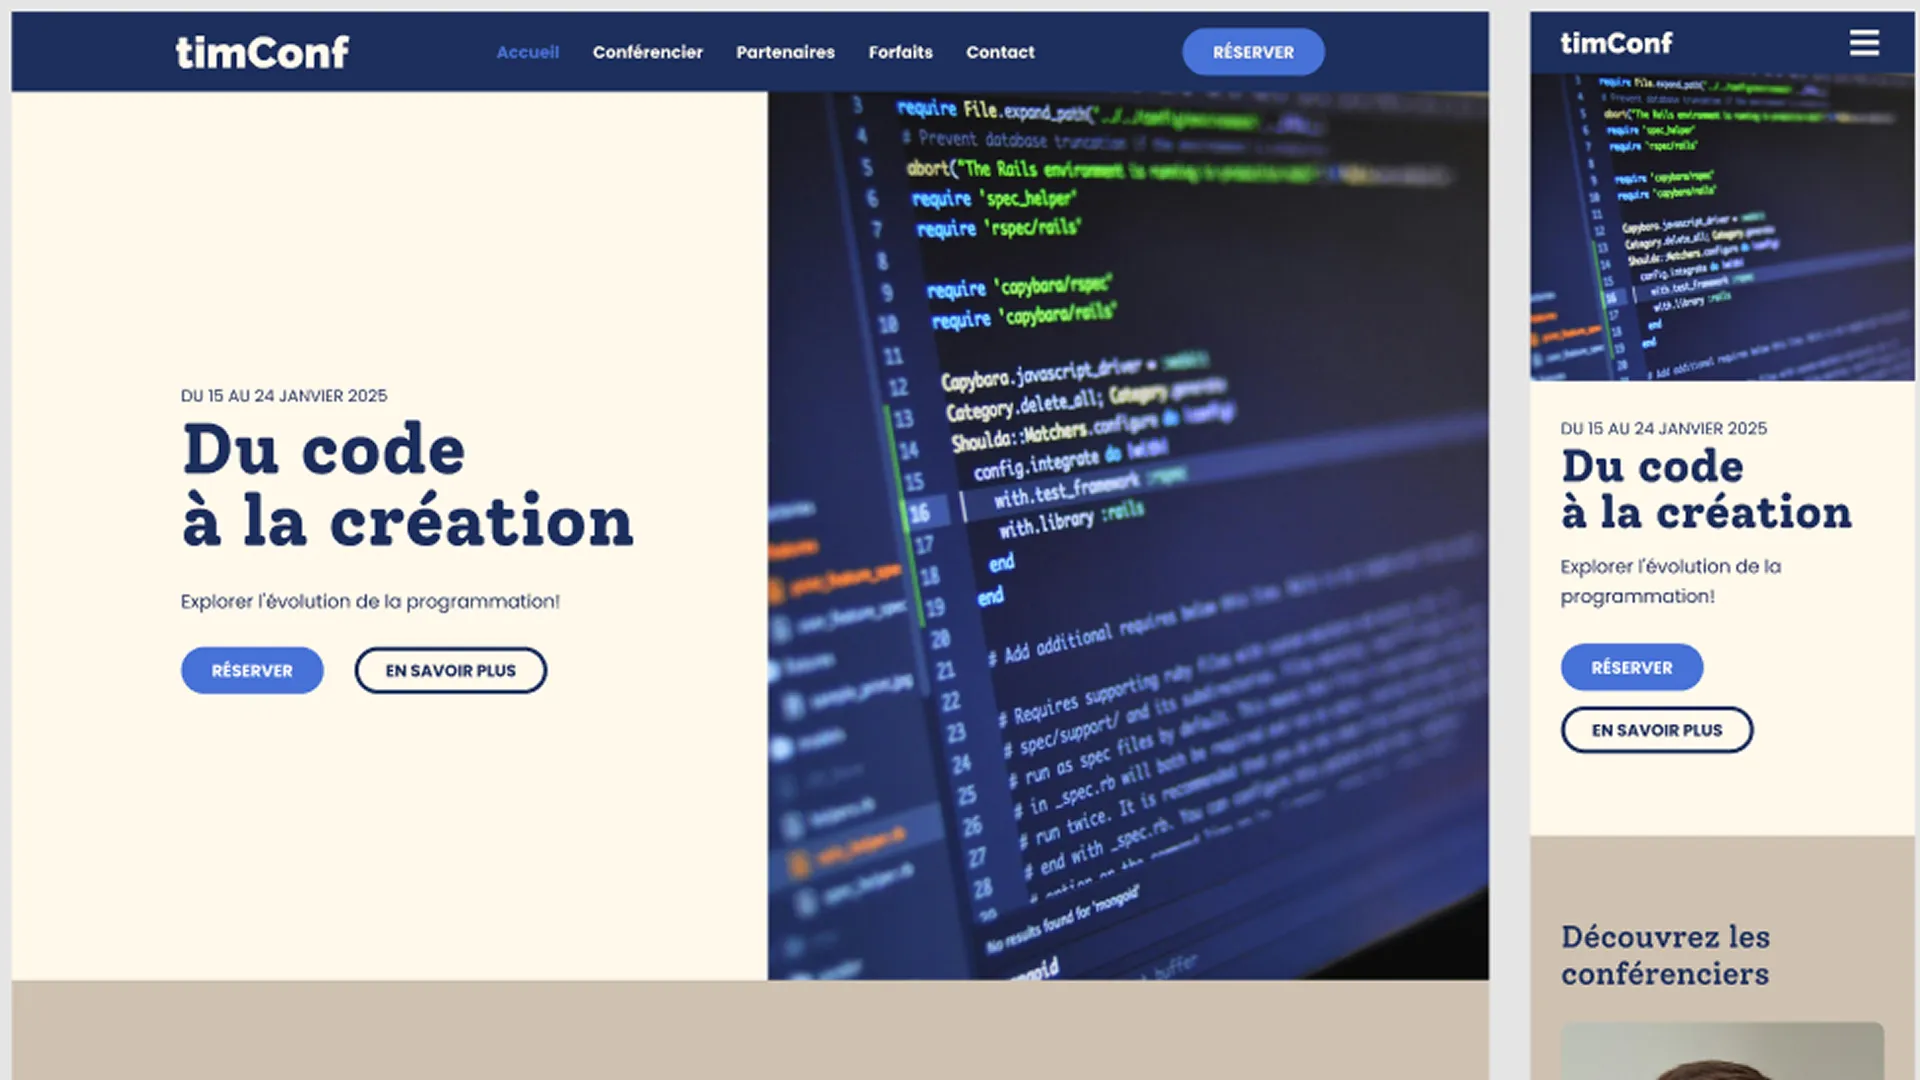This screenshot has height=1080, width=1920.
Task: Open the Contact nav link
Action: 1000,52
